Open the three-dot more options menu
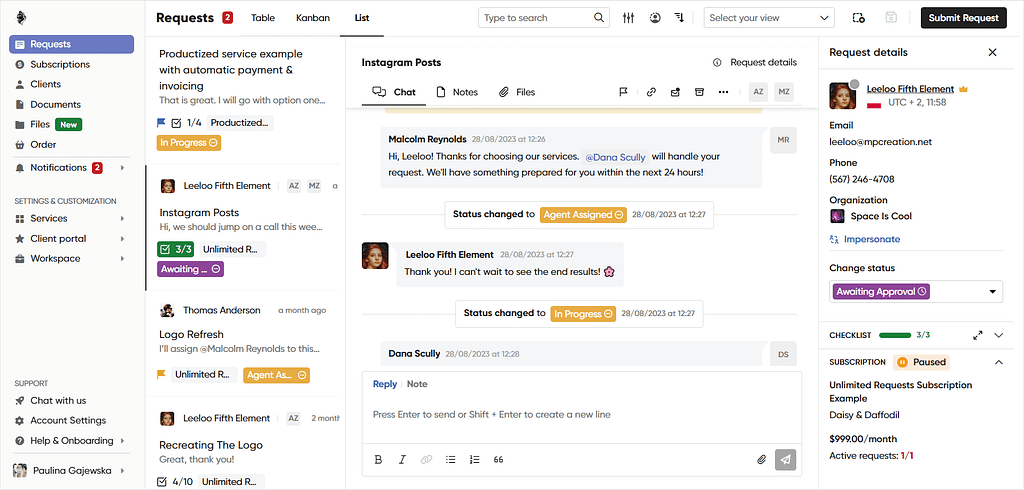1024x490 pixels. (723, 92)
